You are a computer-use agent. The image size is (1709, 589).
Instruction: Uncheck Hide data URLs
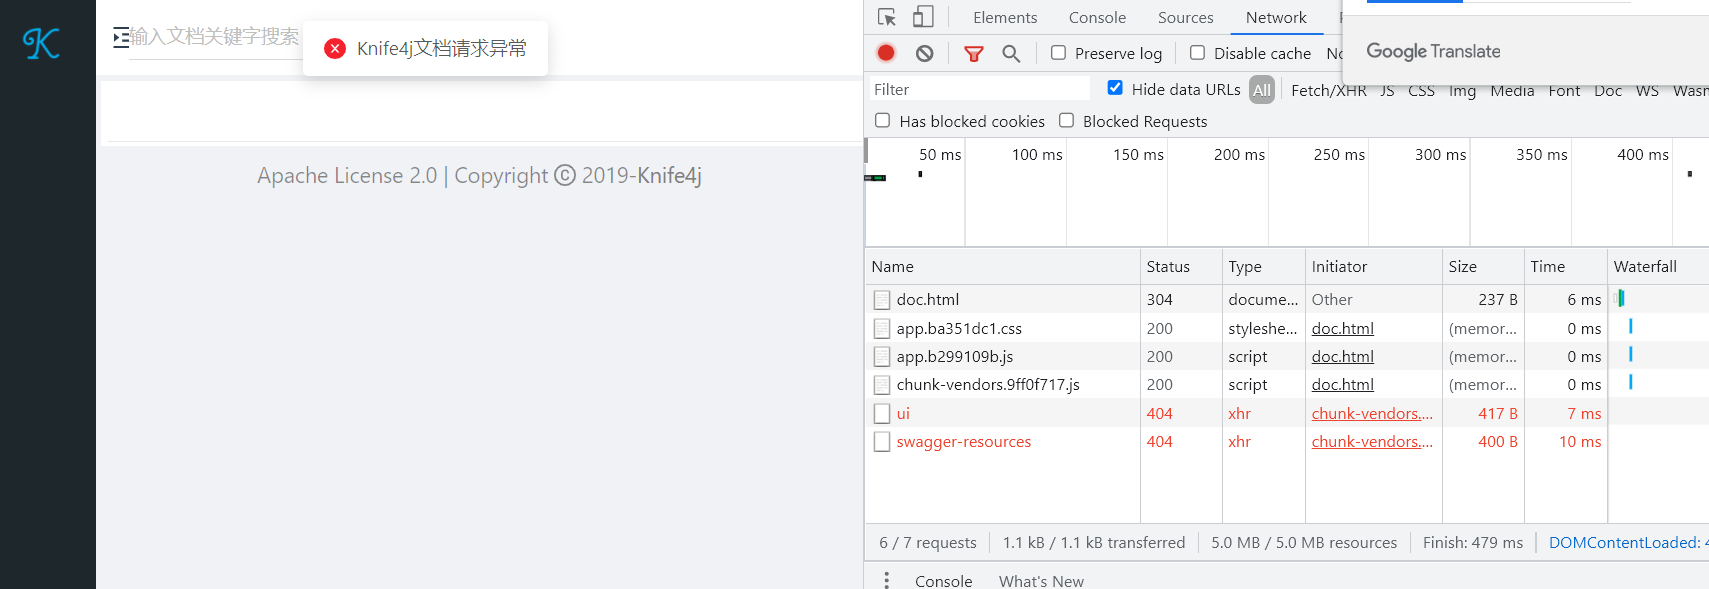[x=1114, y=87]
